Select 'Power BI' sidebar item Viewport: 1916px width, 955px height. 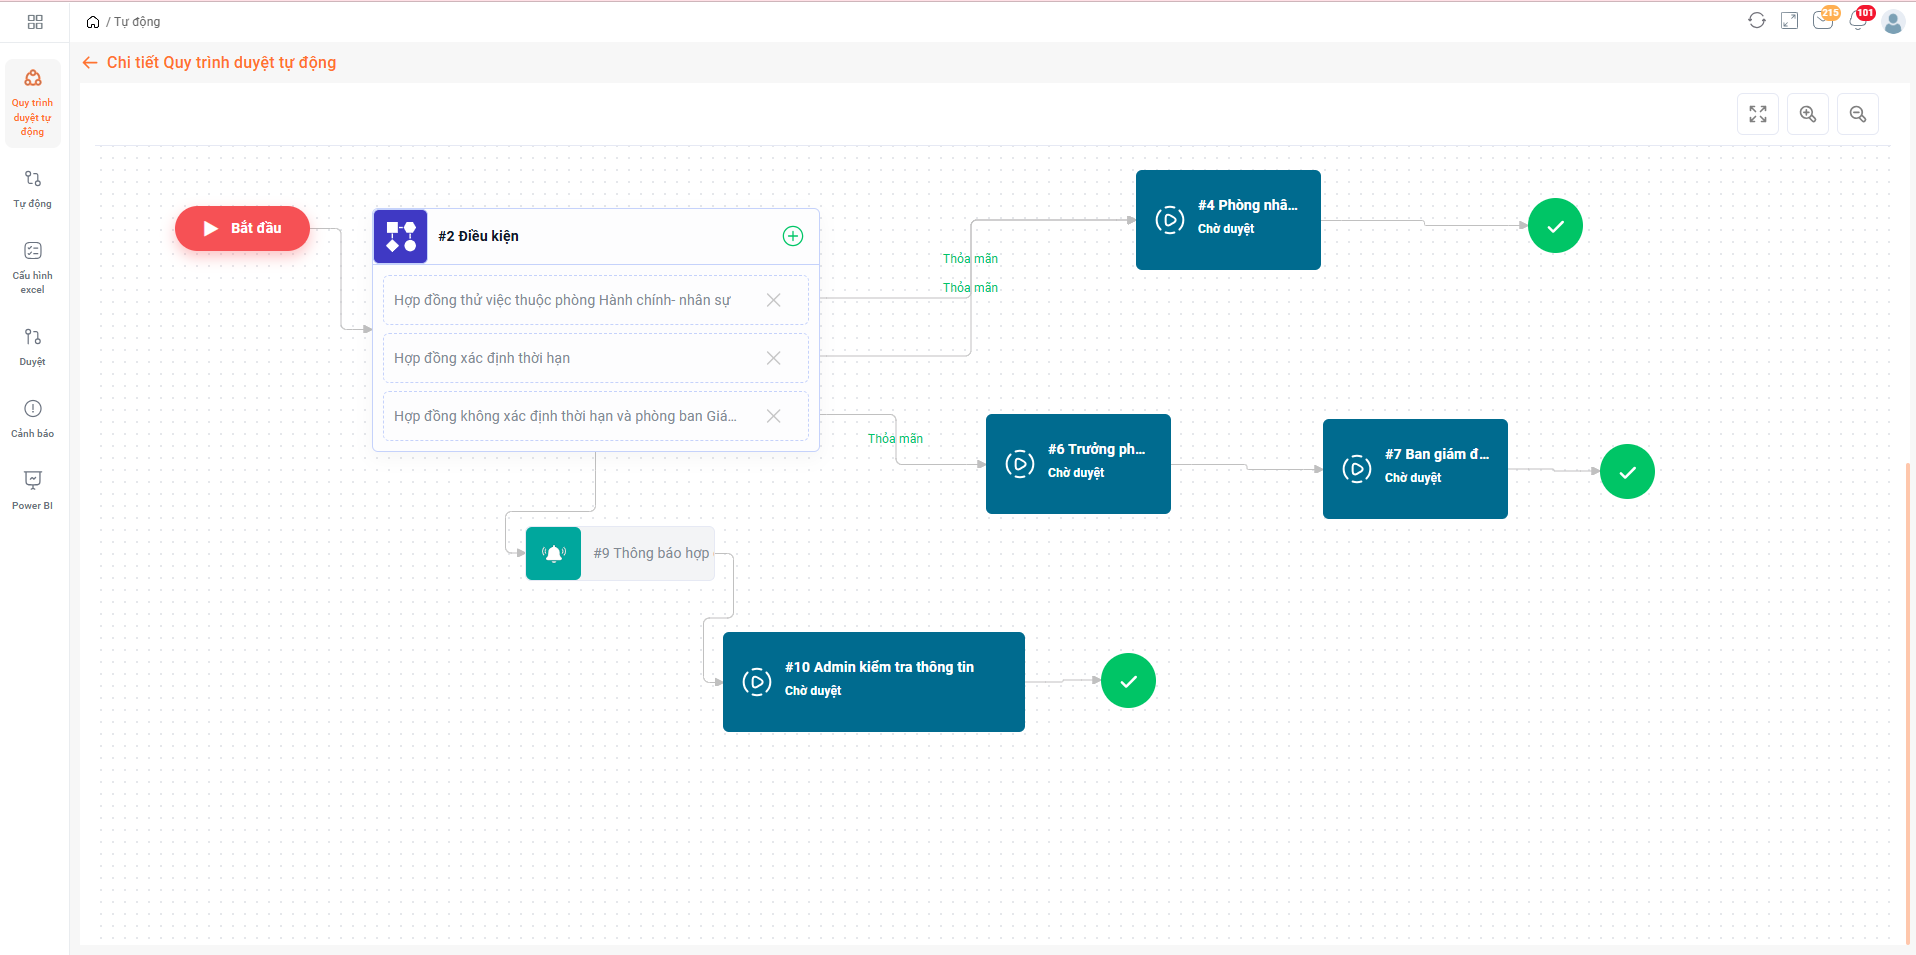(x=33, y=490)
